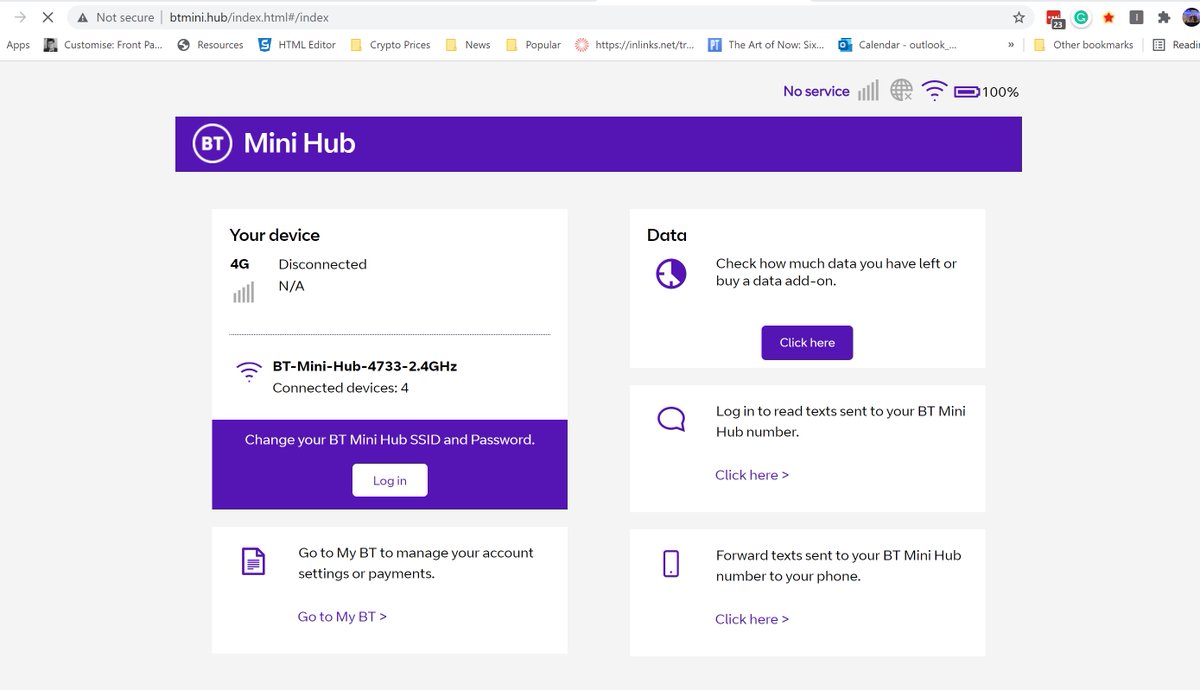Open the inlinks.net bookmark

[635, 45]
